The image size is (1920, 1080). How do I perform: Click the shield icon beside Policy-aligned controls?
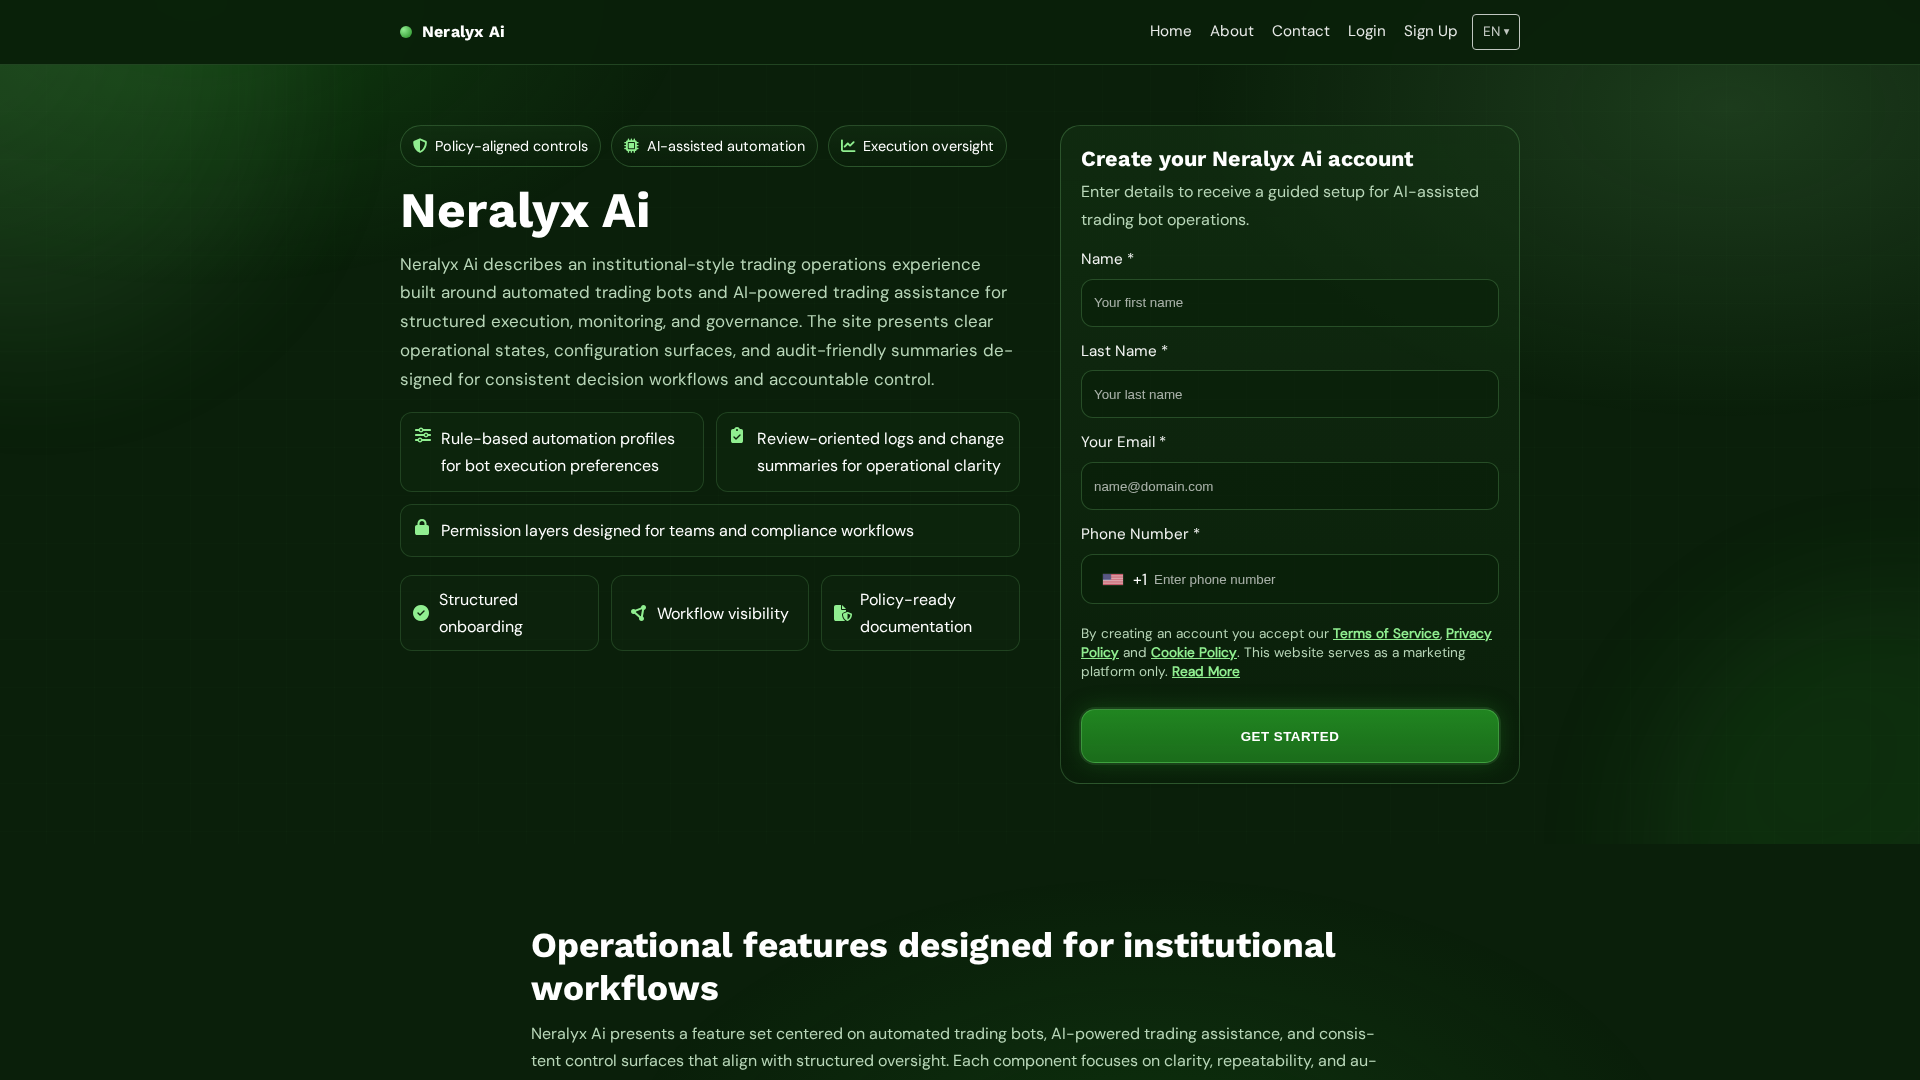point(420,146)
